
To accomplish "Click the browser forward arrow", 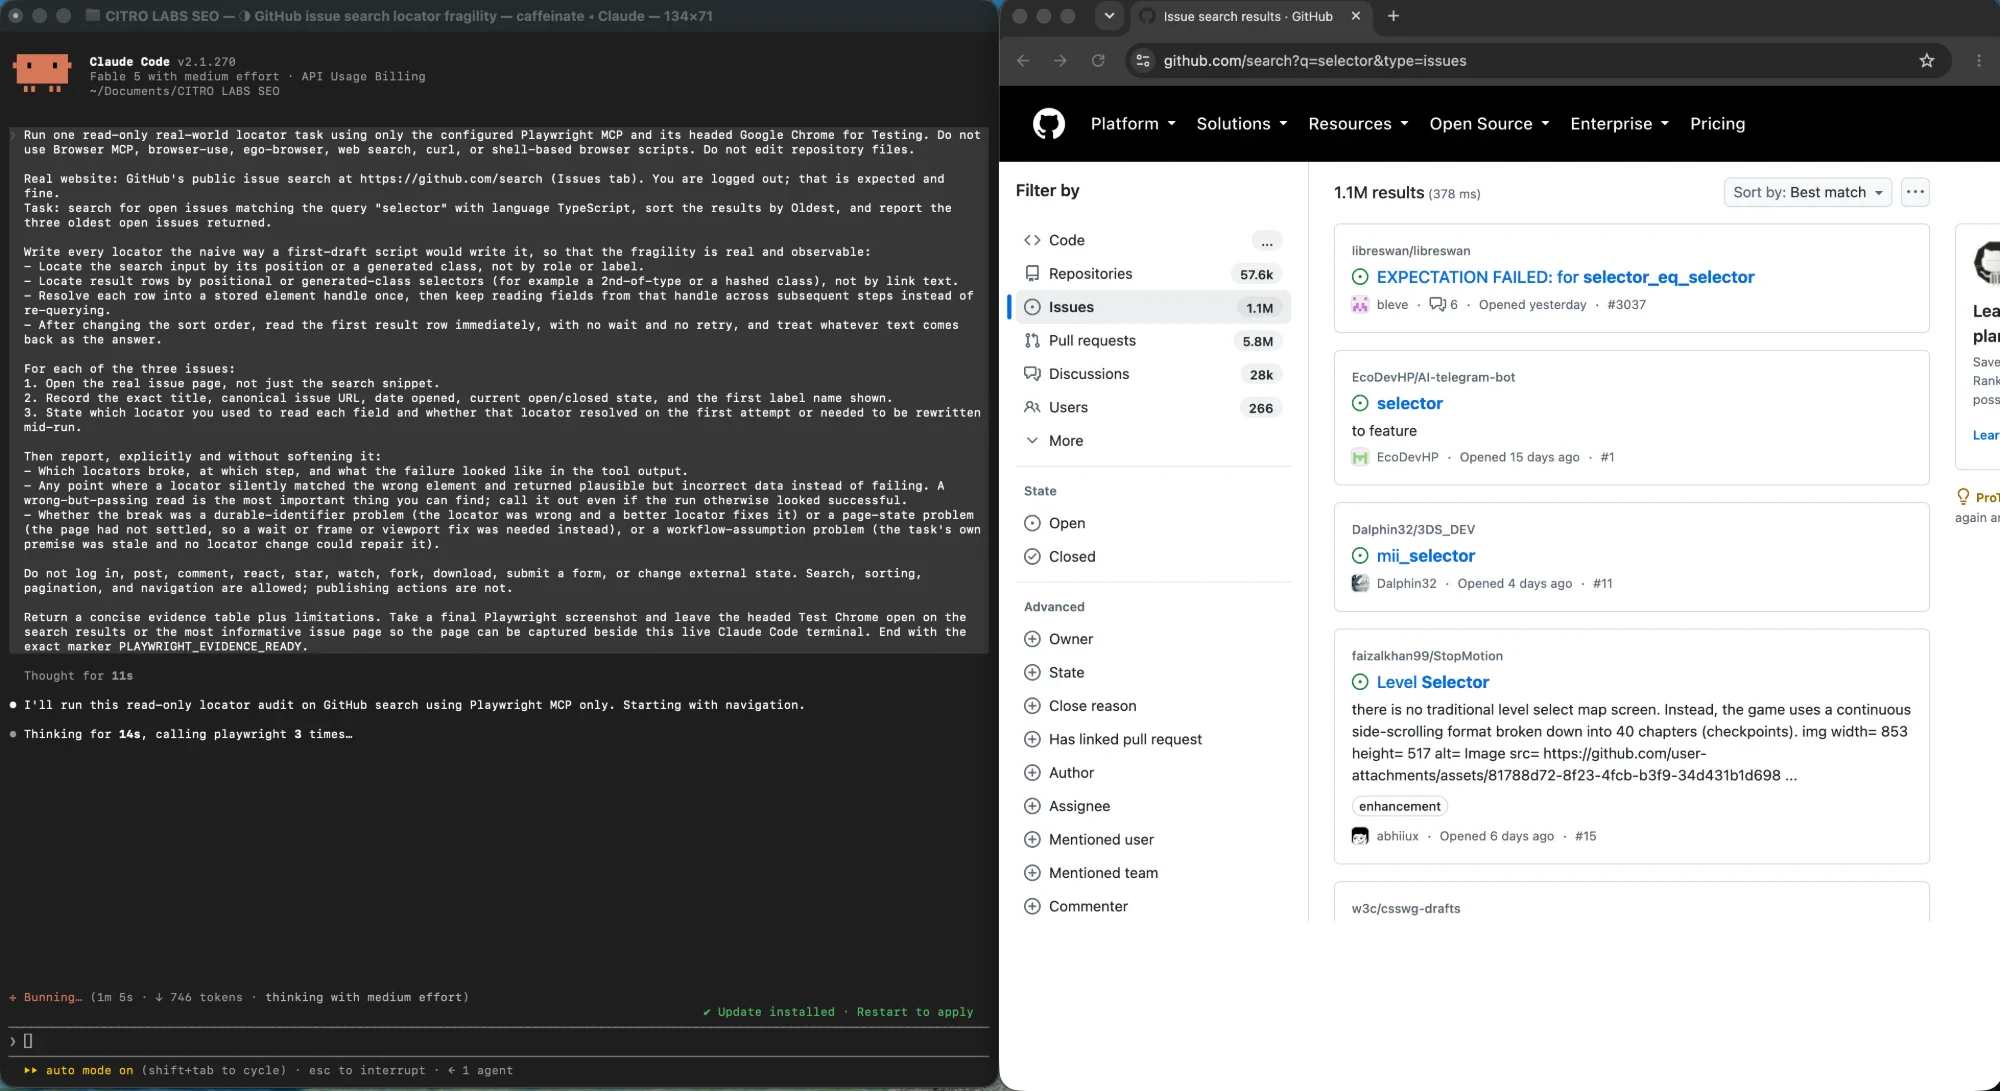I will tap(1060, 61).
